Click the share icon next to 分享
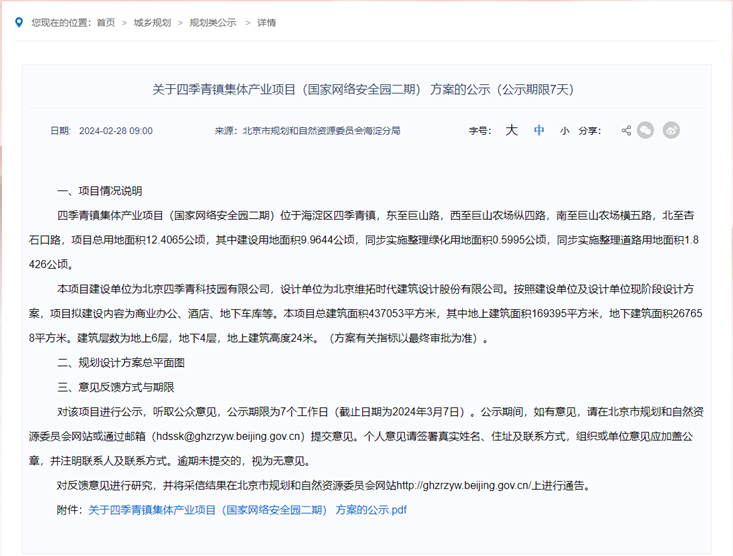 tap(626, 130)
